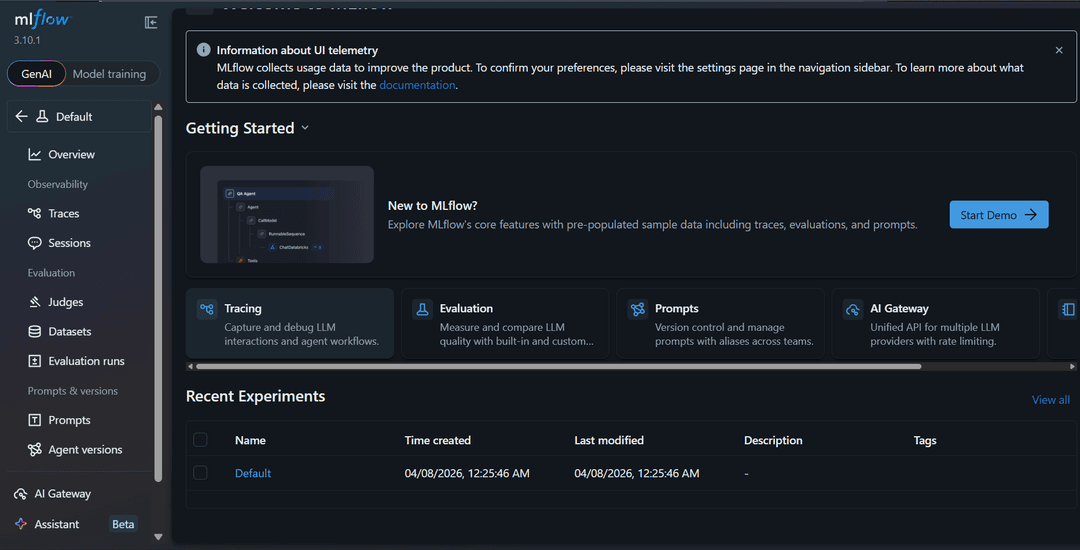Screen dimensions: 1080x550
Task: Switch to GenAI mode
Action: point(37,74)
